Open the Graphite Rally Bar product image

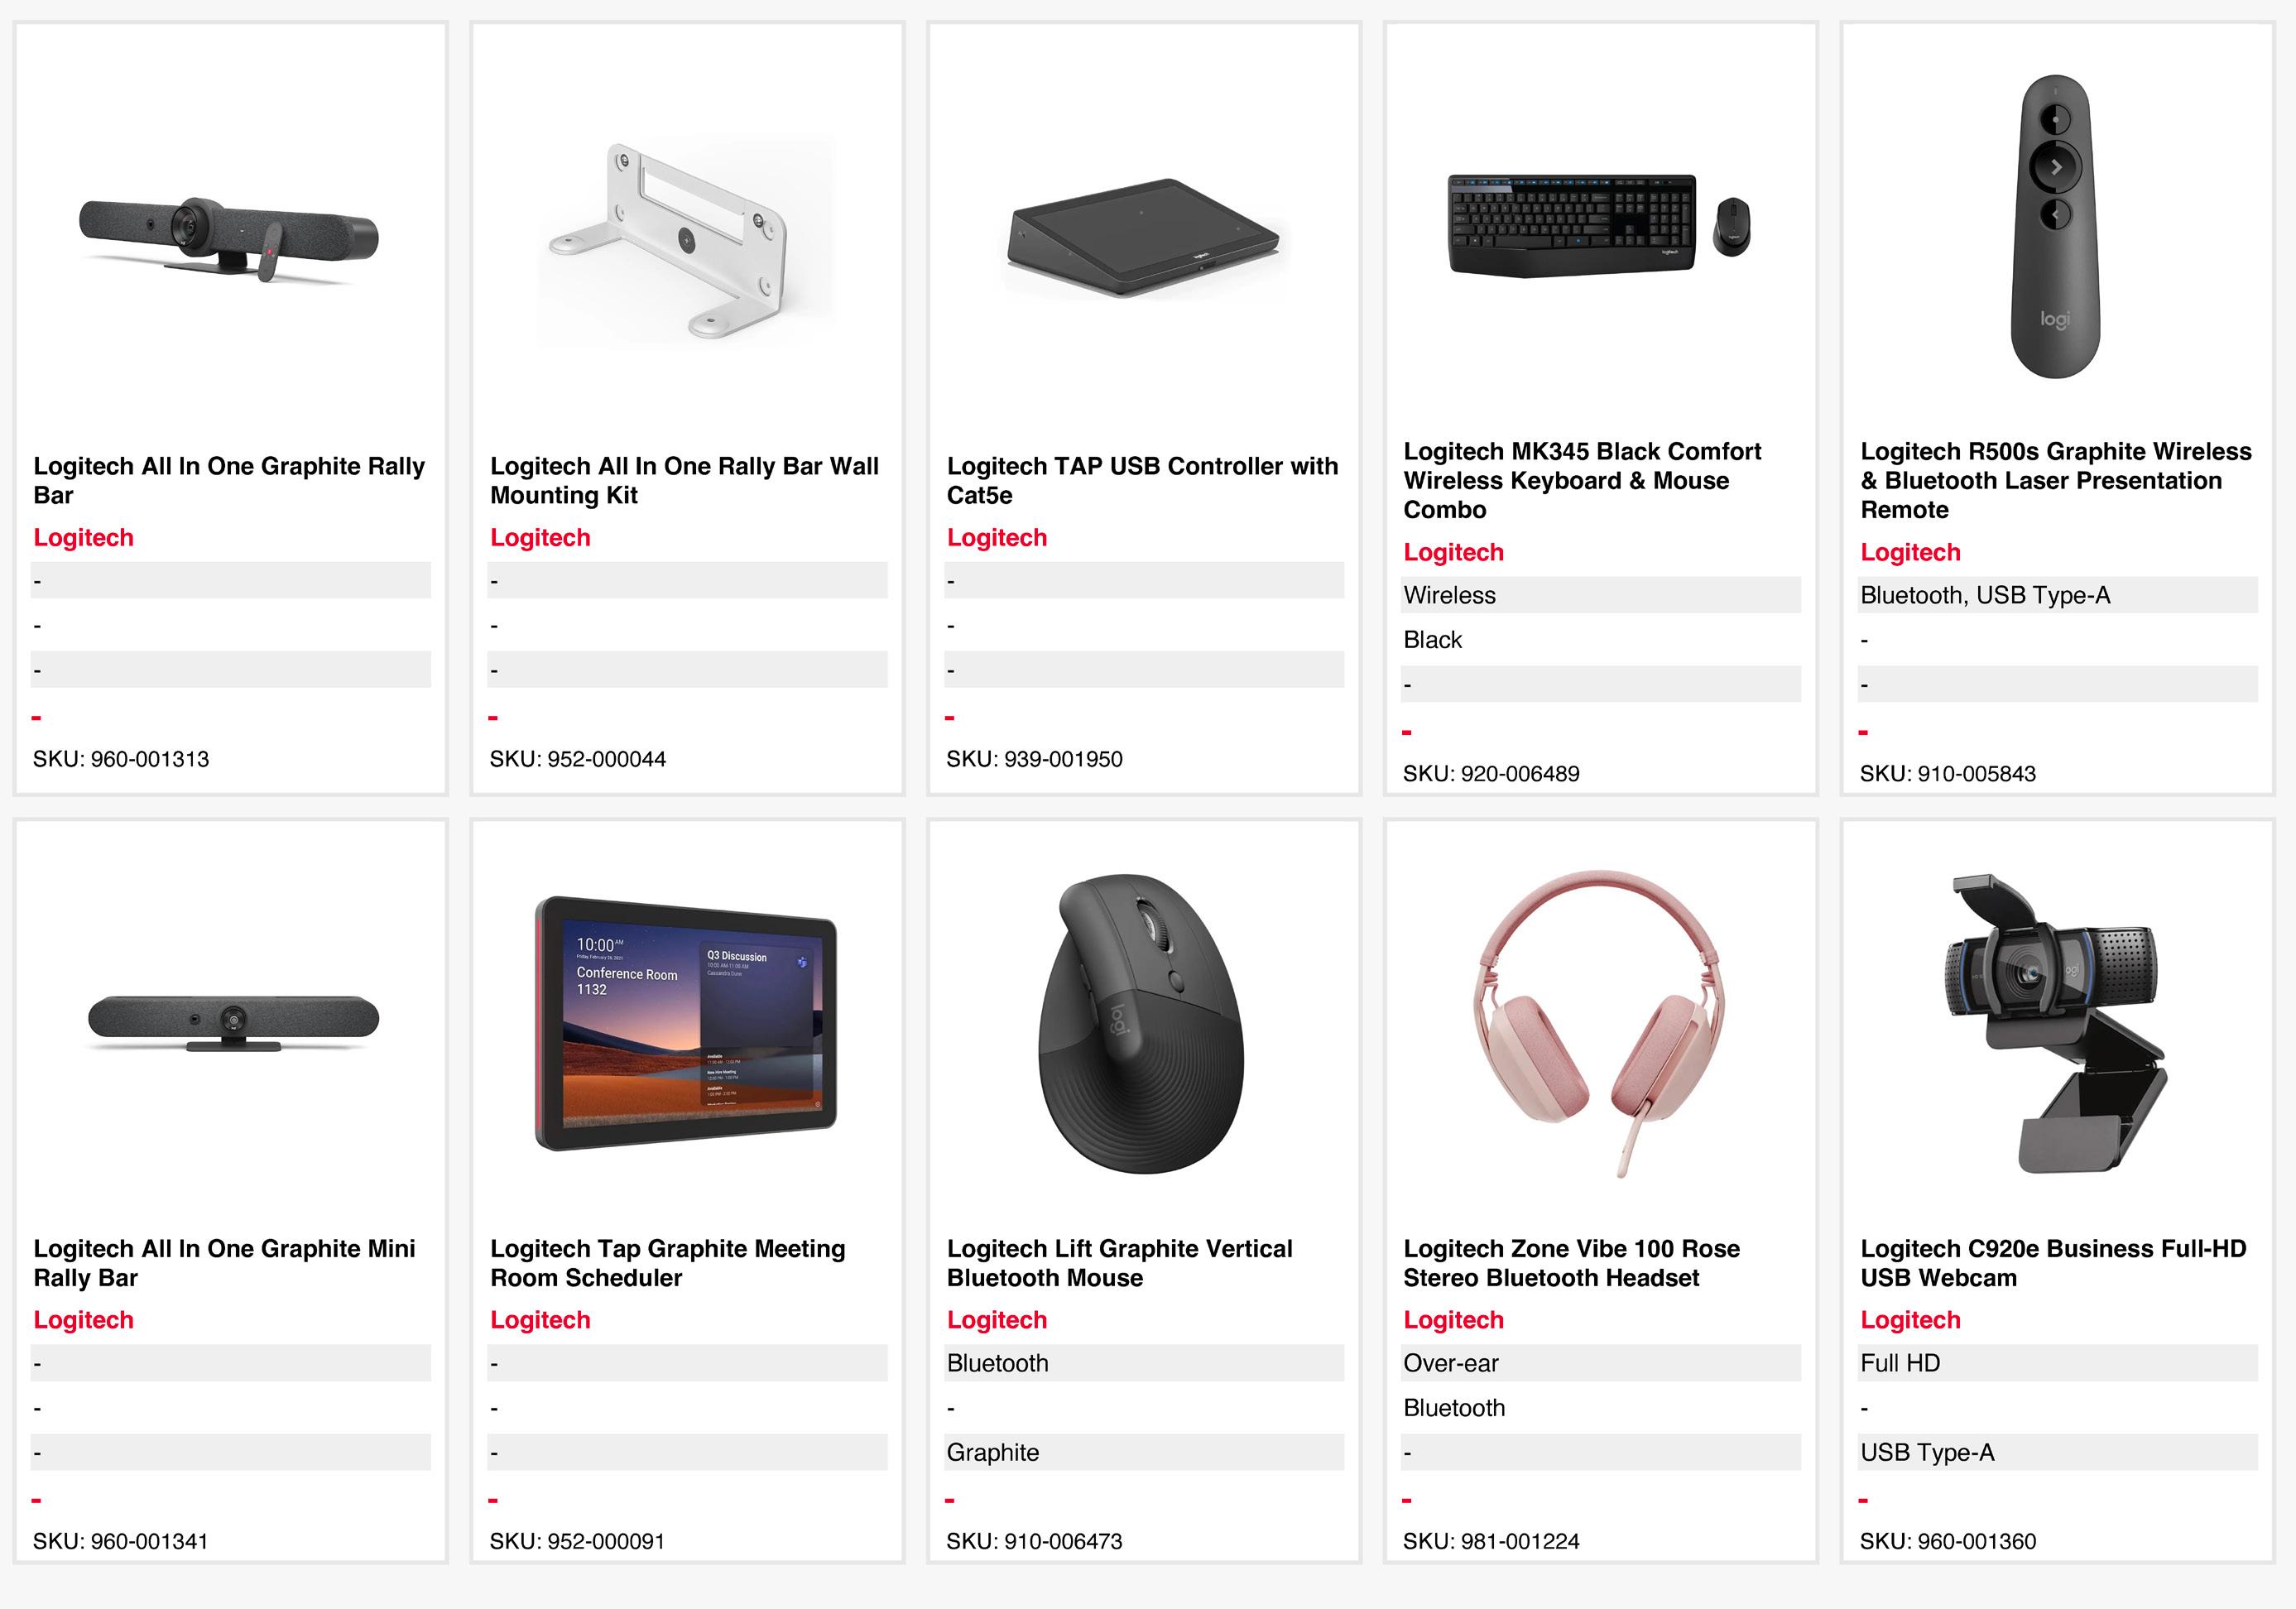(230, 238)
